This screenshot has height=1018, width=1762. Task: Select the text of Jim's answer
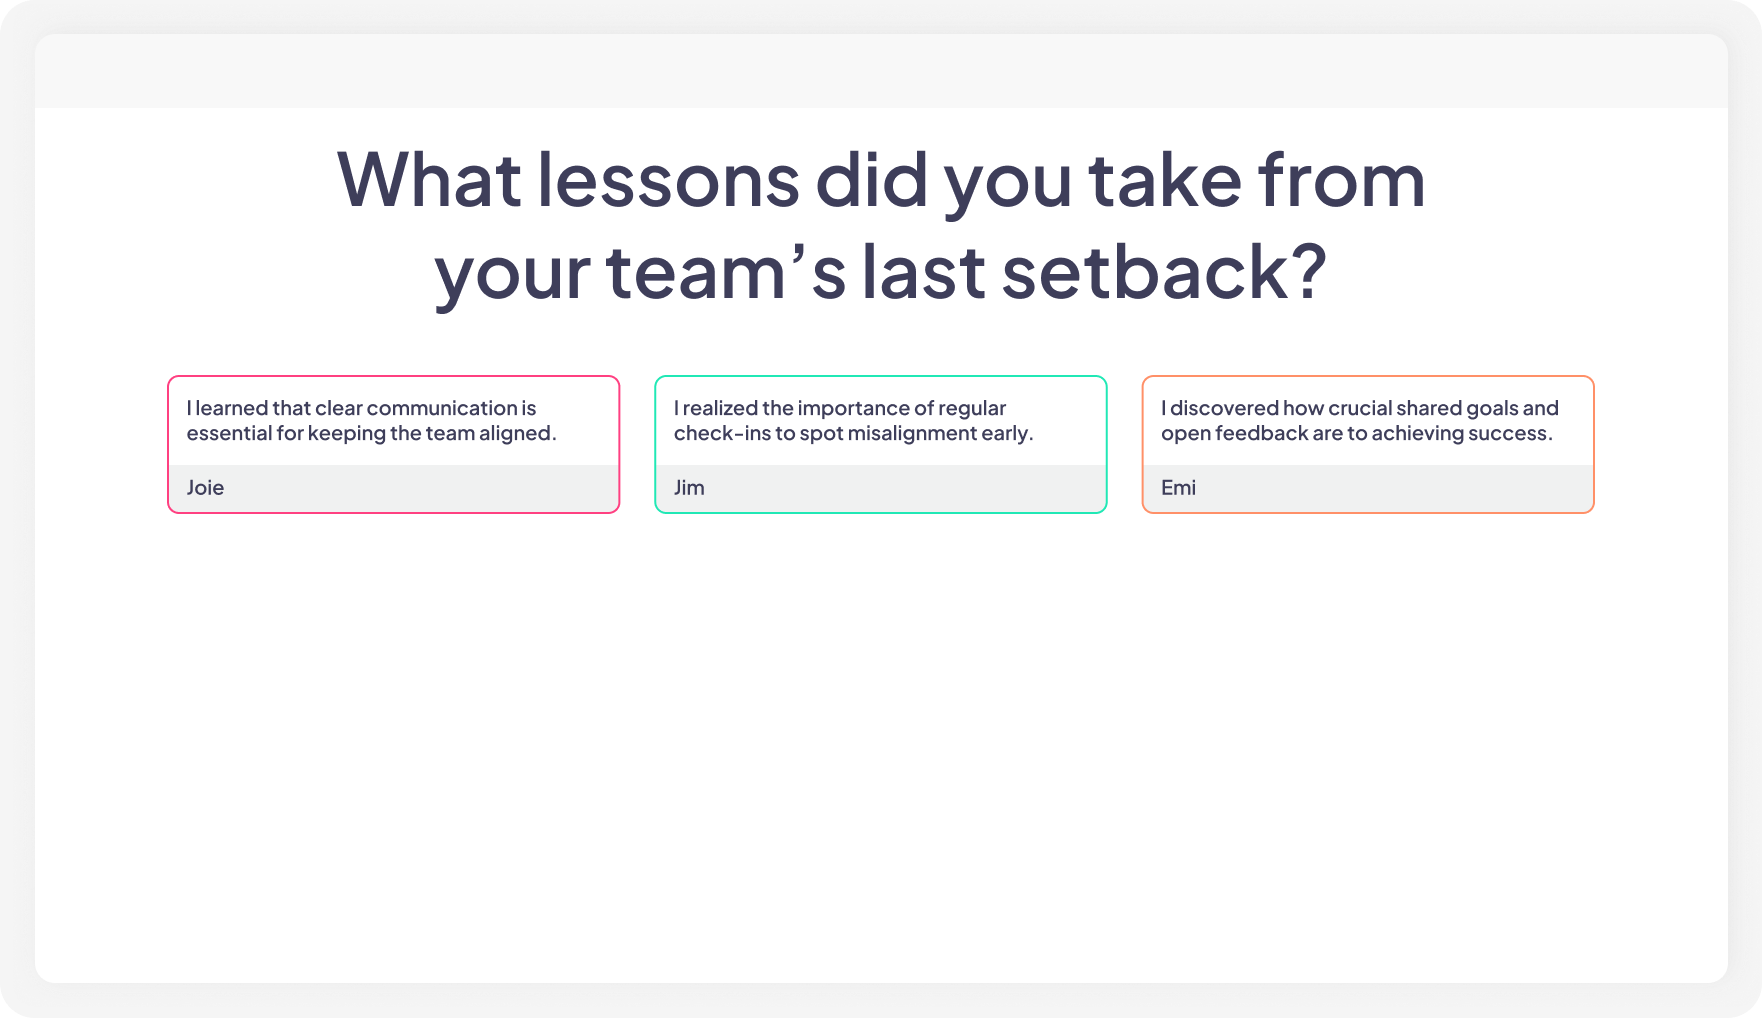[855, 420]
